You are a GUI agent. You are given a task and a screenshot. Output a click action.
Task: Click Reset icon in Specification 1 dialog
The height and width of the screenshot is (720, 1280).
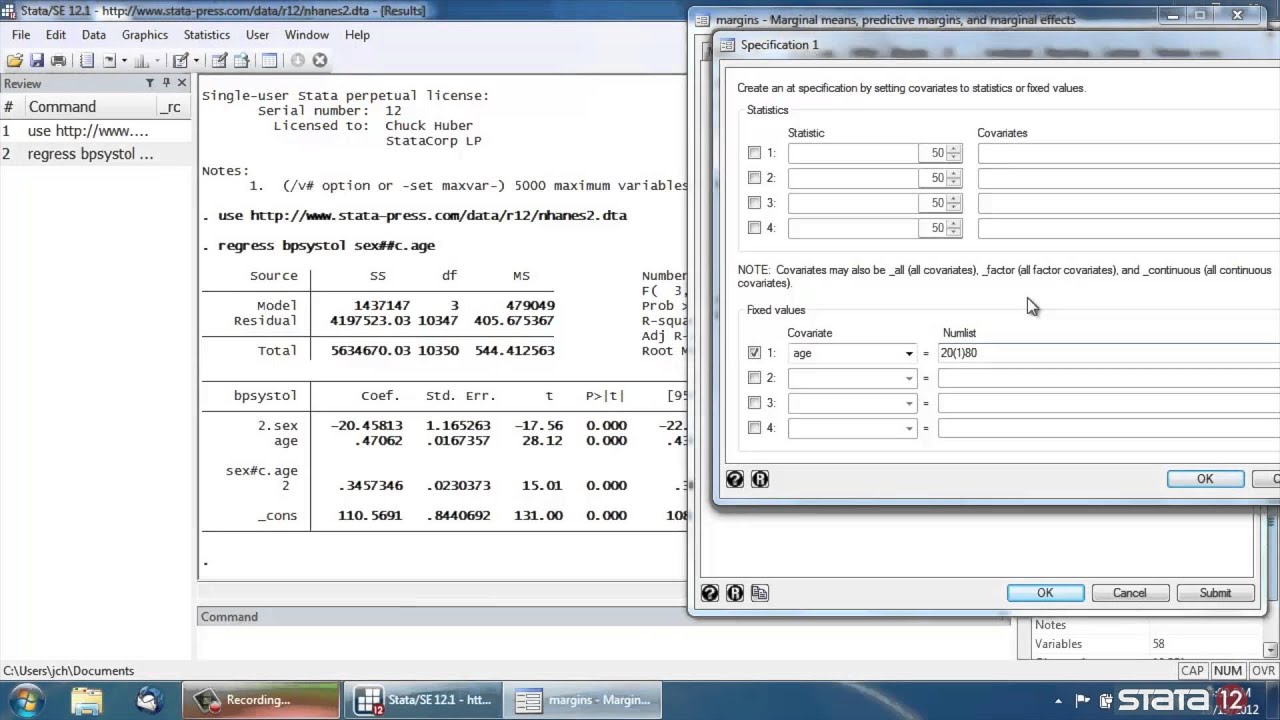pyautogui.click(x=760, y=479)
